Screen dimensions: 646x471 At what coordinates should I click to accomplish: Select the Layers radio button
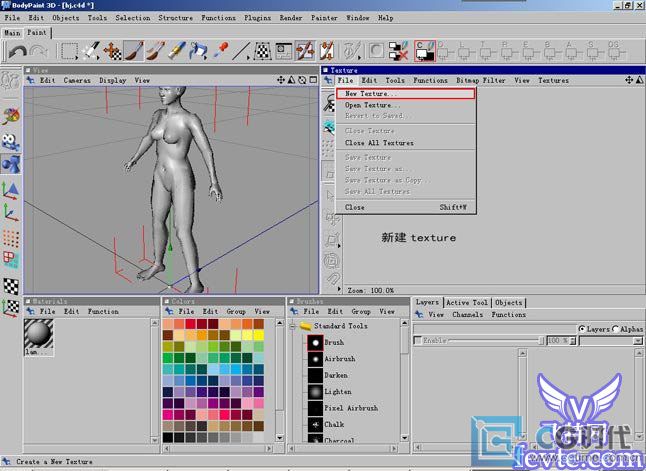pyautogui.click(x=582, y=328)
